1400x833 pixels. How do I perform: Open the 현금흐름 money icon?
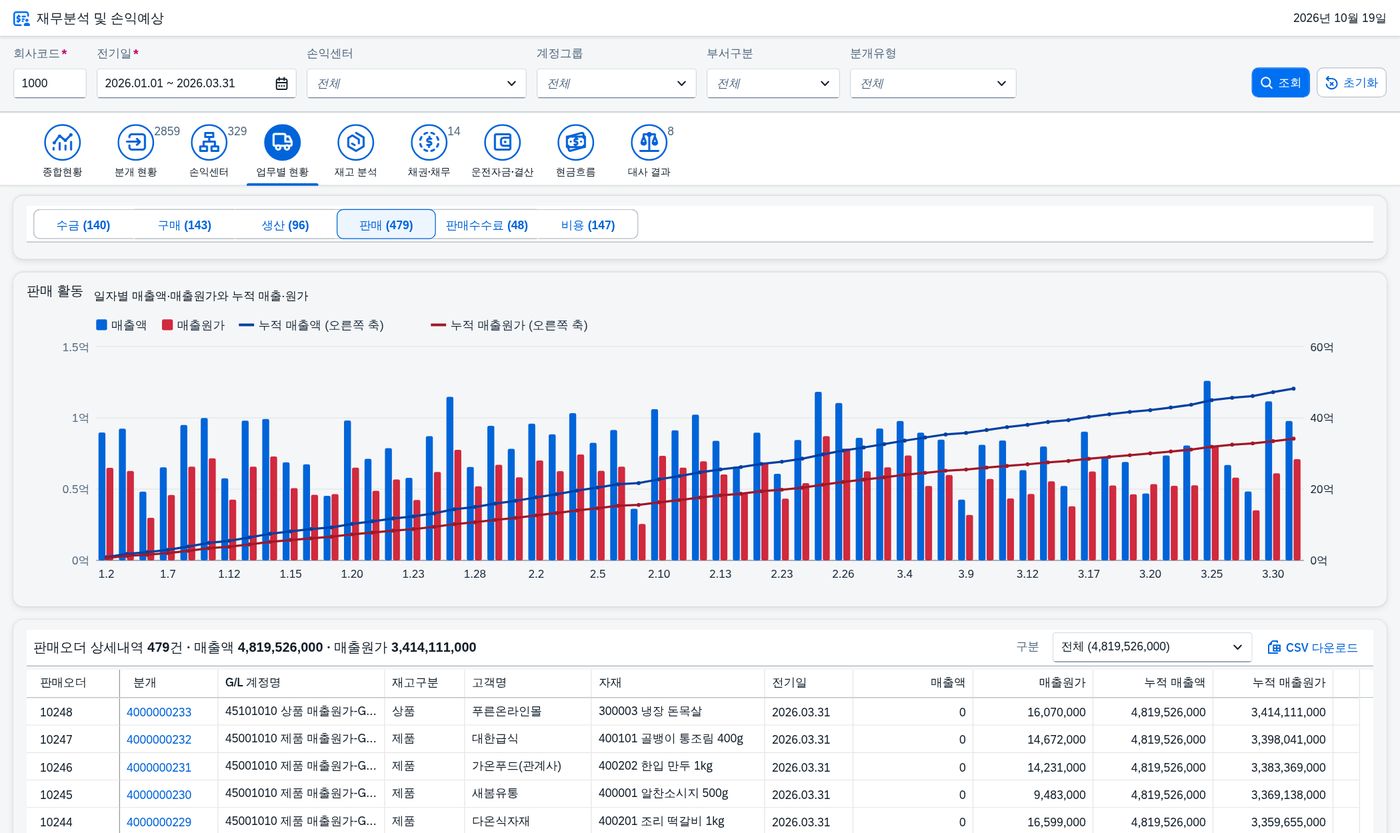575,143
